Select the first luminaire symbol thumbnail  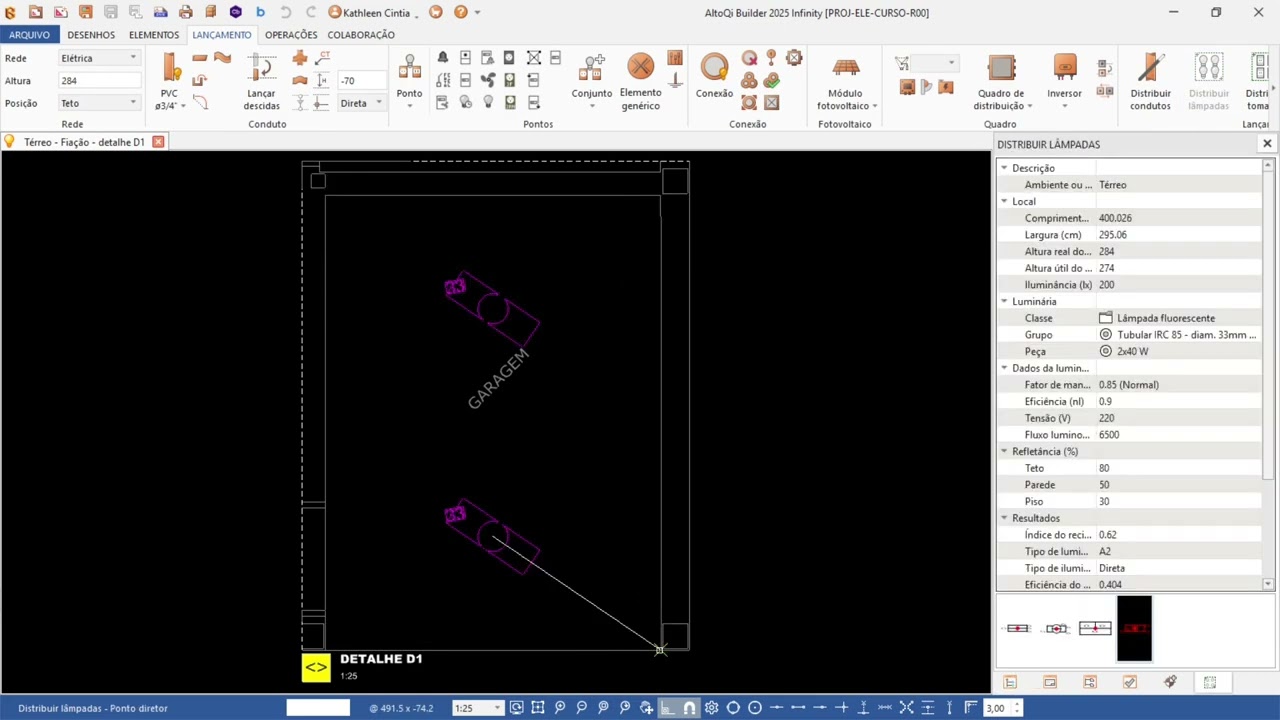pos(1018,628)
